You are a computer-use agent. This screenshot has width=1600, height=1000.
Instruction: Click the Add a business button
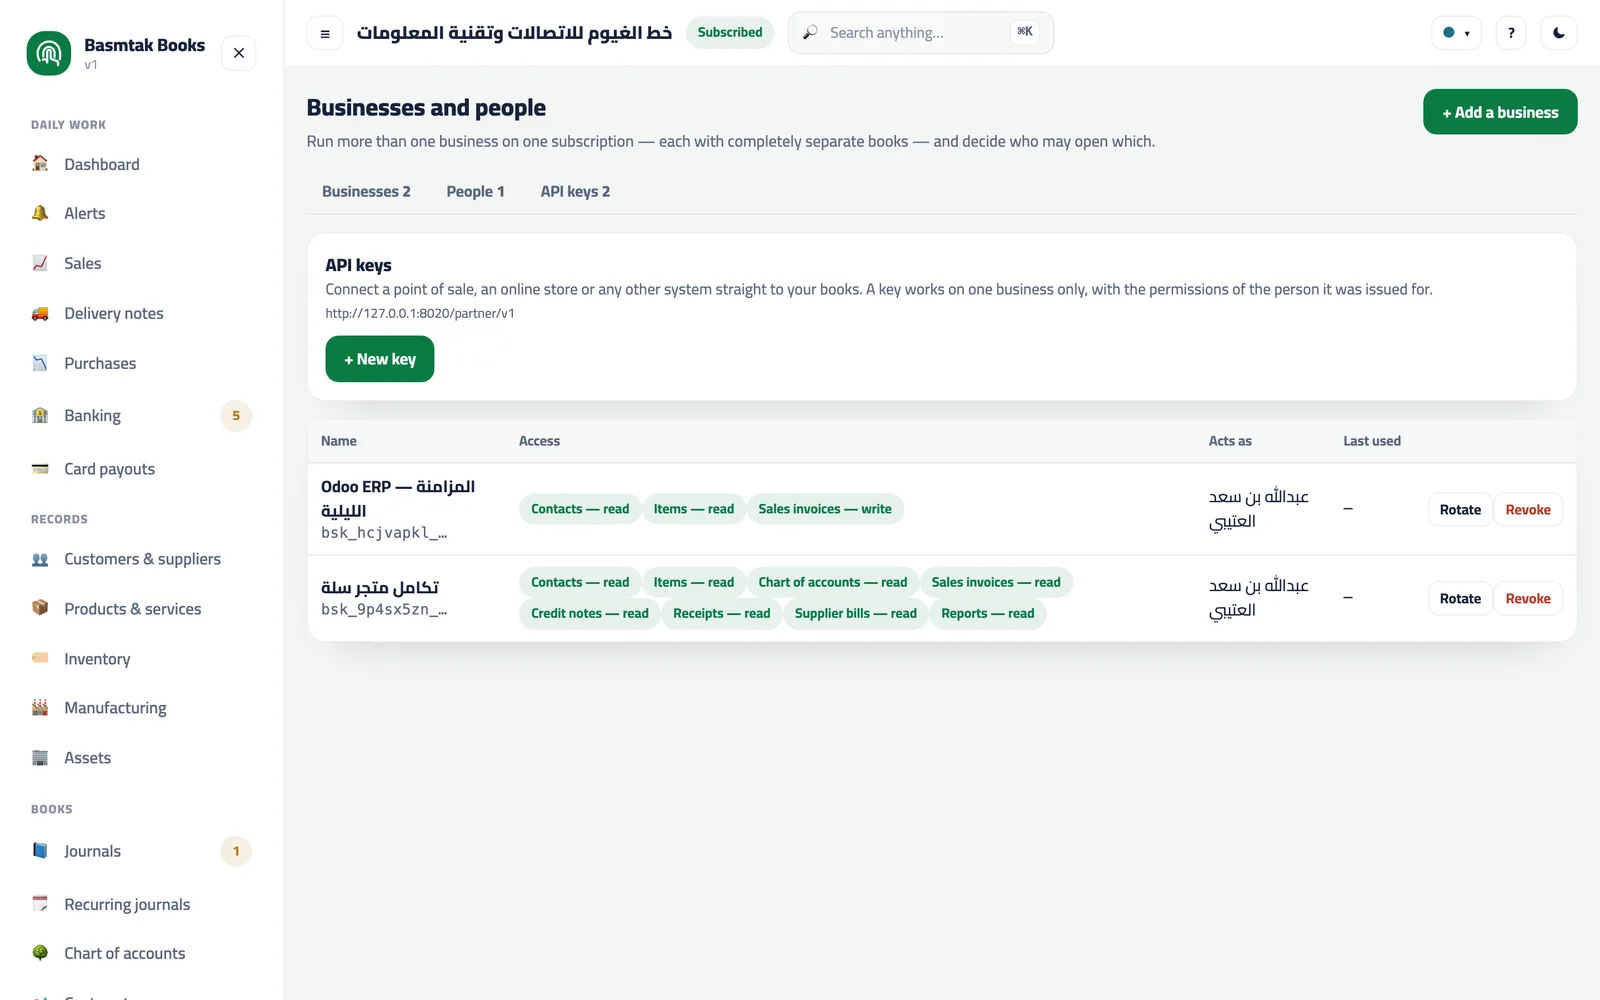point(1500,112)
